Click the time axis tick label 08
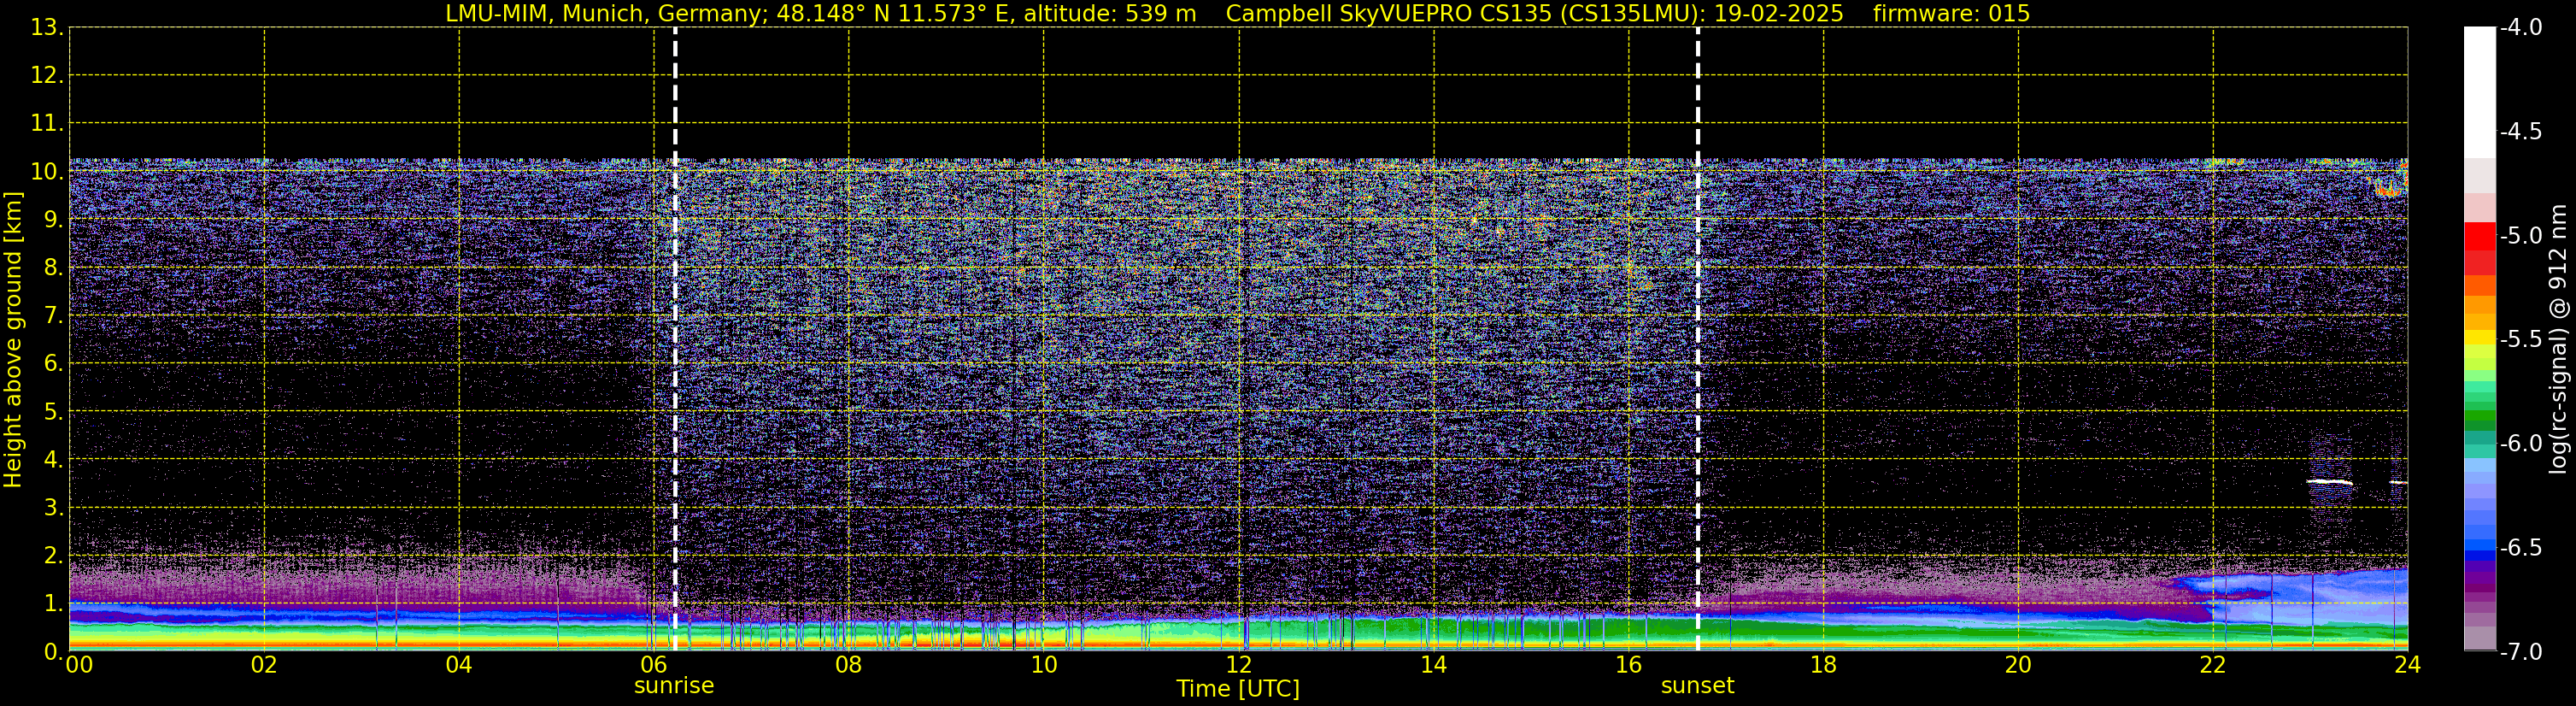This screenshot has height=706, width=2576. tap(849, 665)
